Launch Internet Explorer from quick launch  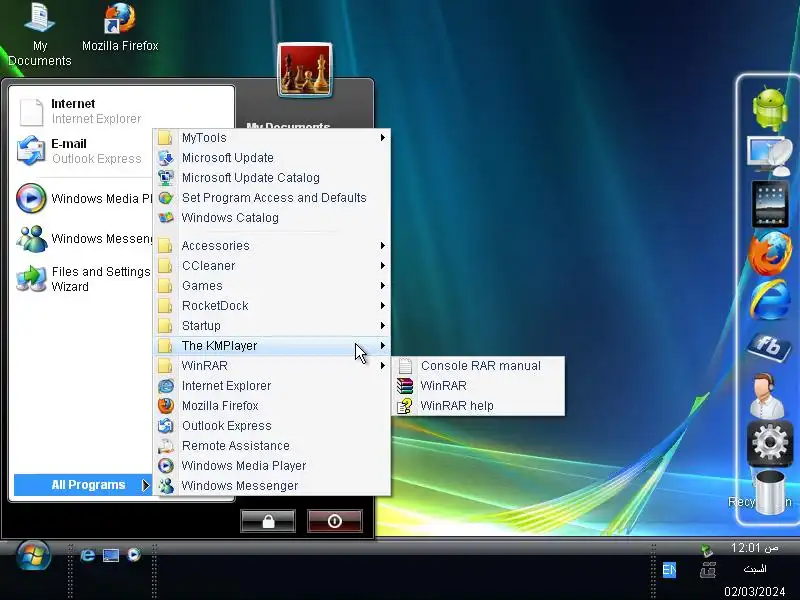88,555
